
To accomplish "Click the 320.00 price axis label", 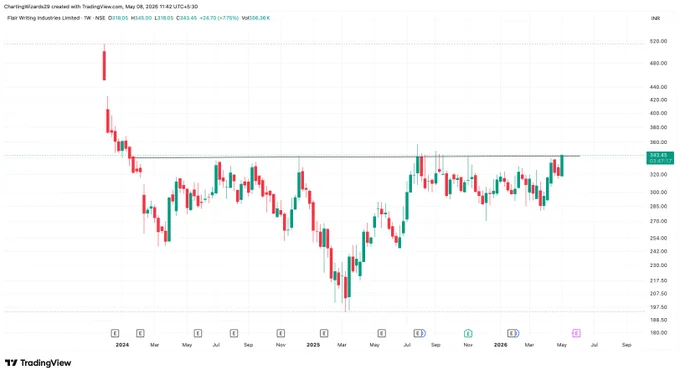I will click(658, 175).
